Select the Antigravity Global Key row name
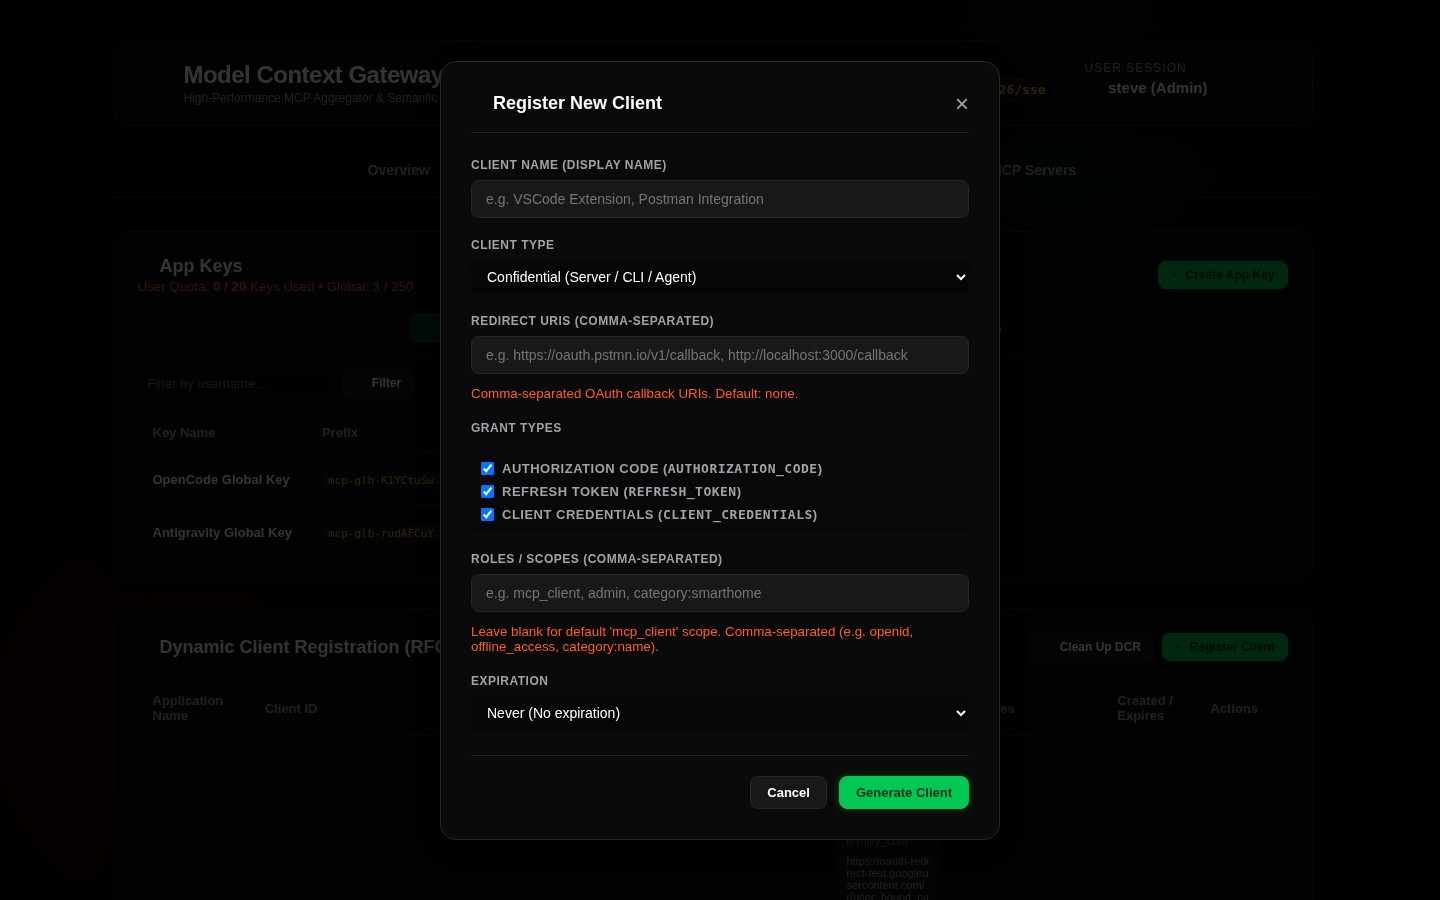The width and height of the screenshot is (1440, 900). point(222,533)
